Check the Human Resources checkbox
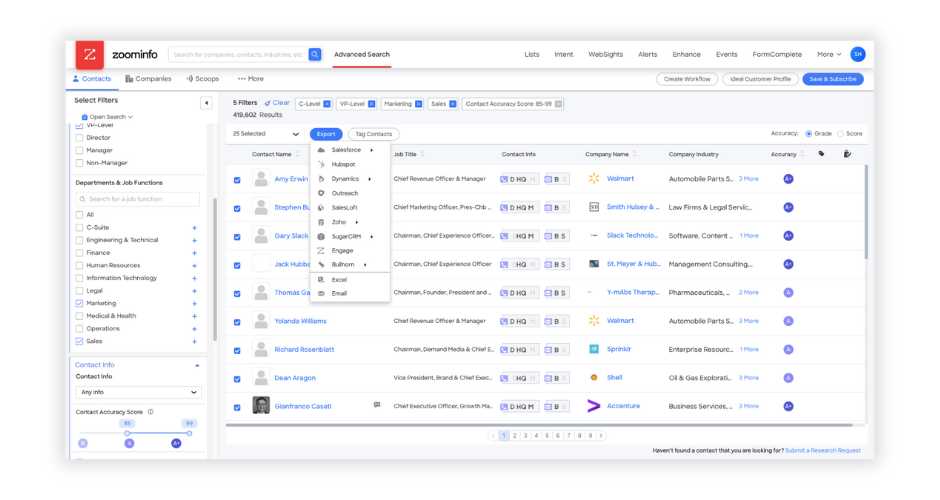The width and height of the screenshot is (940, 500). tap(79, 266)
